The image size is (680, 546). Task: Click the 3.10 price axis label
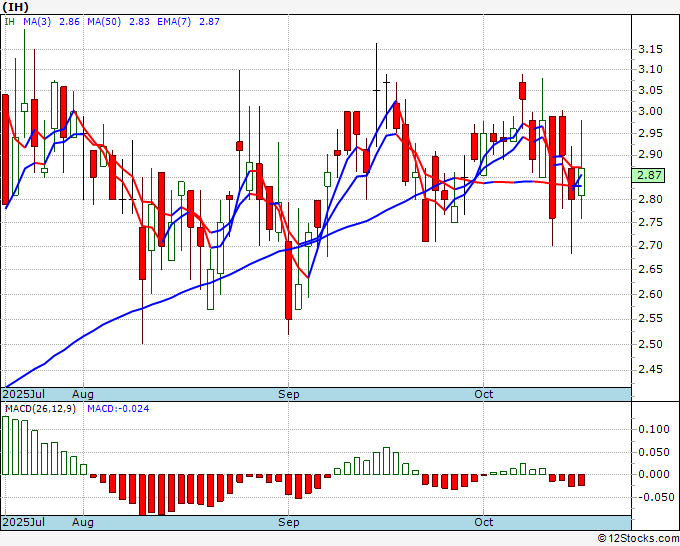[651, 69]
